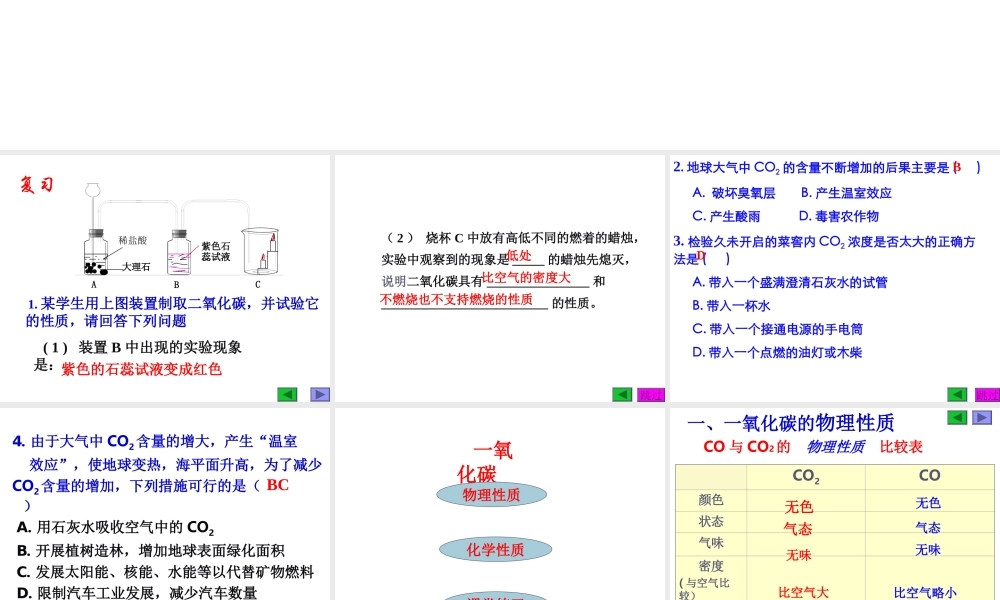The height and width of the screenshot is (600, 1000).
Task: Click the blue 比空气略小 cell
Action: pyautogui.click(x=925, y=593)
